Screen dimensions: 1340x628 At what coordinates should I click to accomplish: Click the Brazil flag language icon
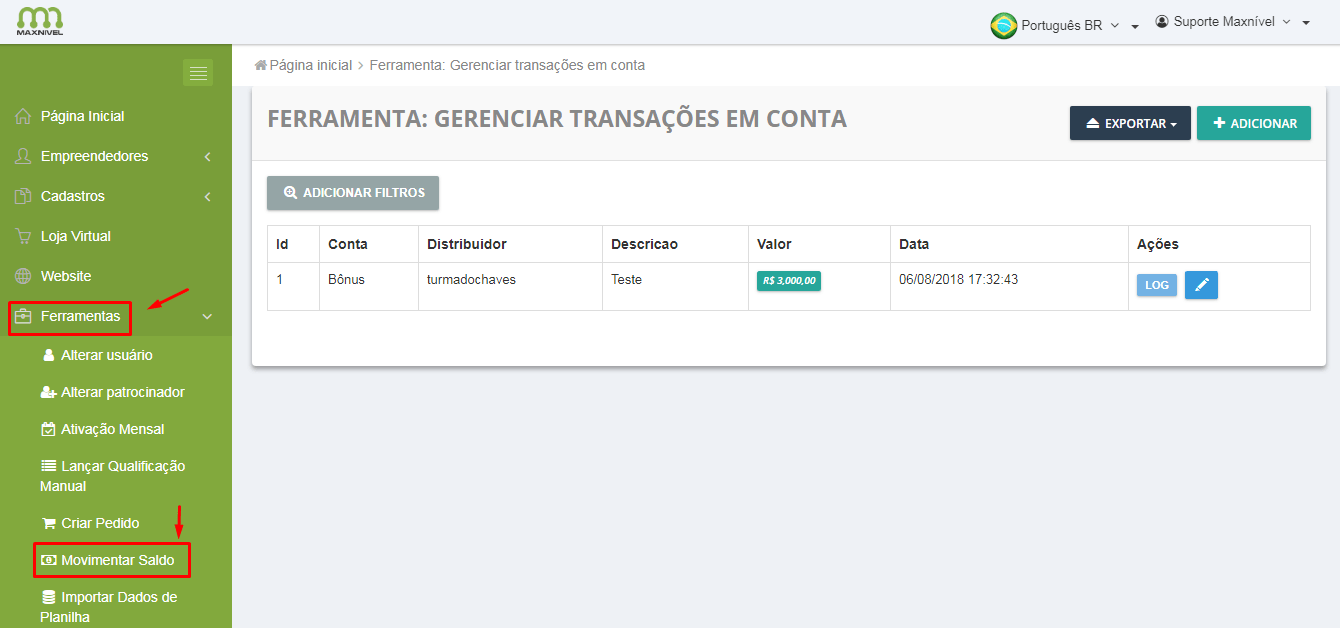(x=1003, y=26)
